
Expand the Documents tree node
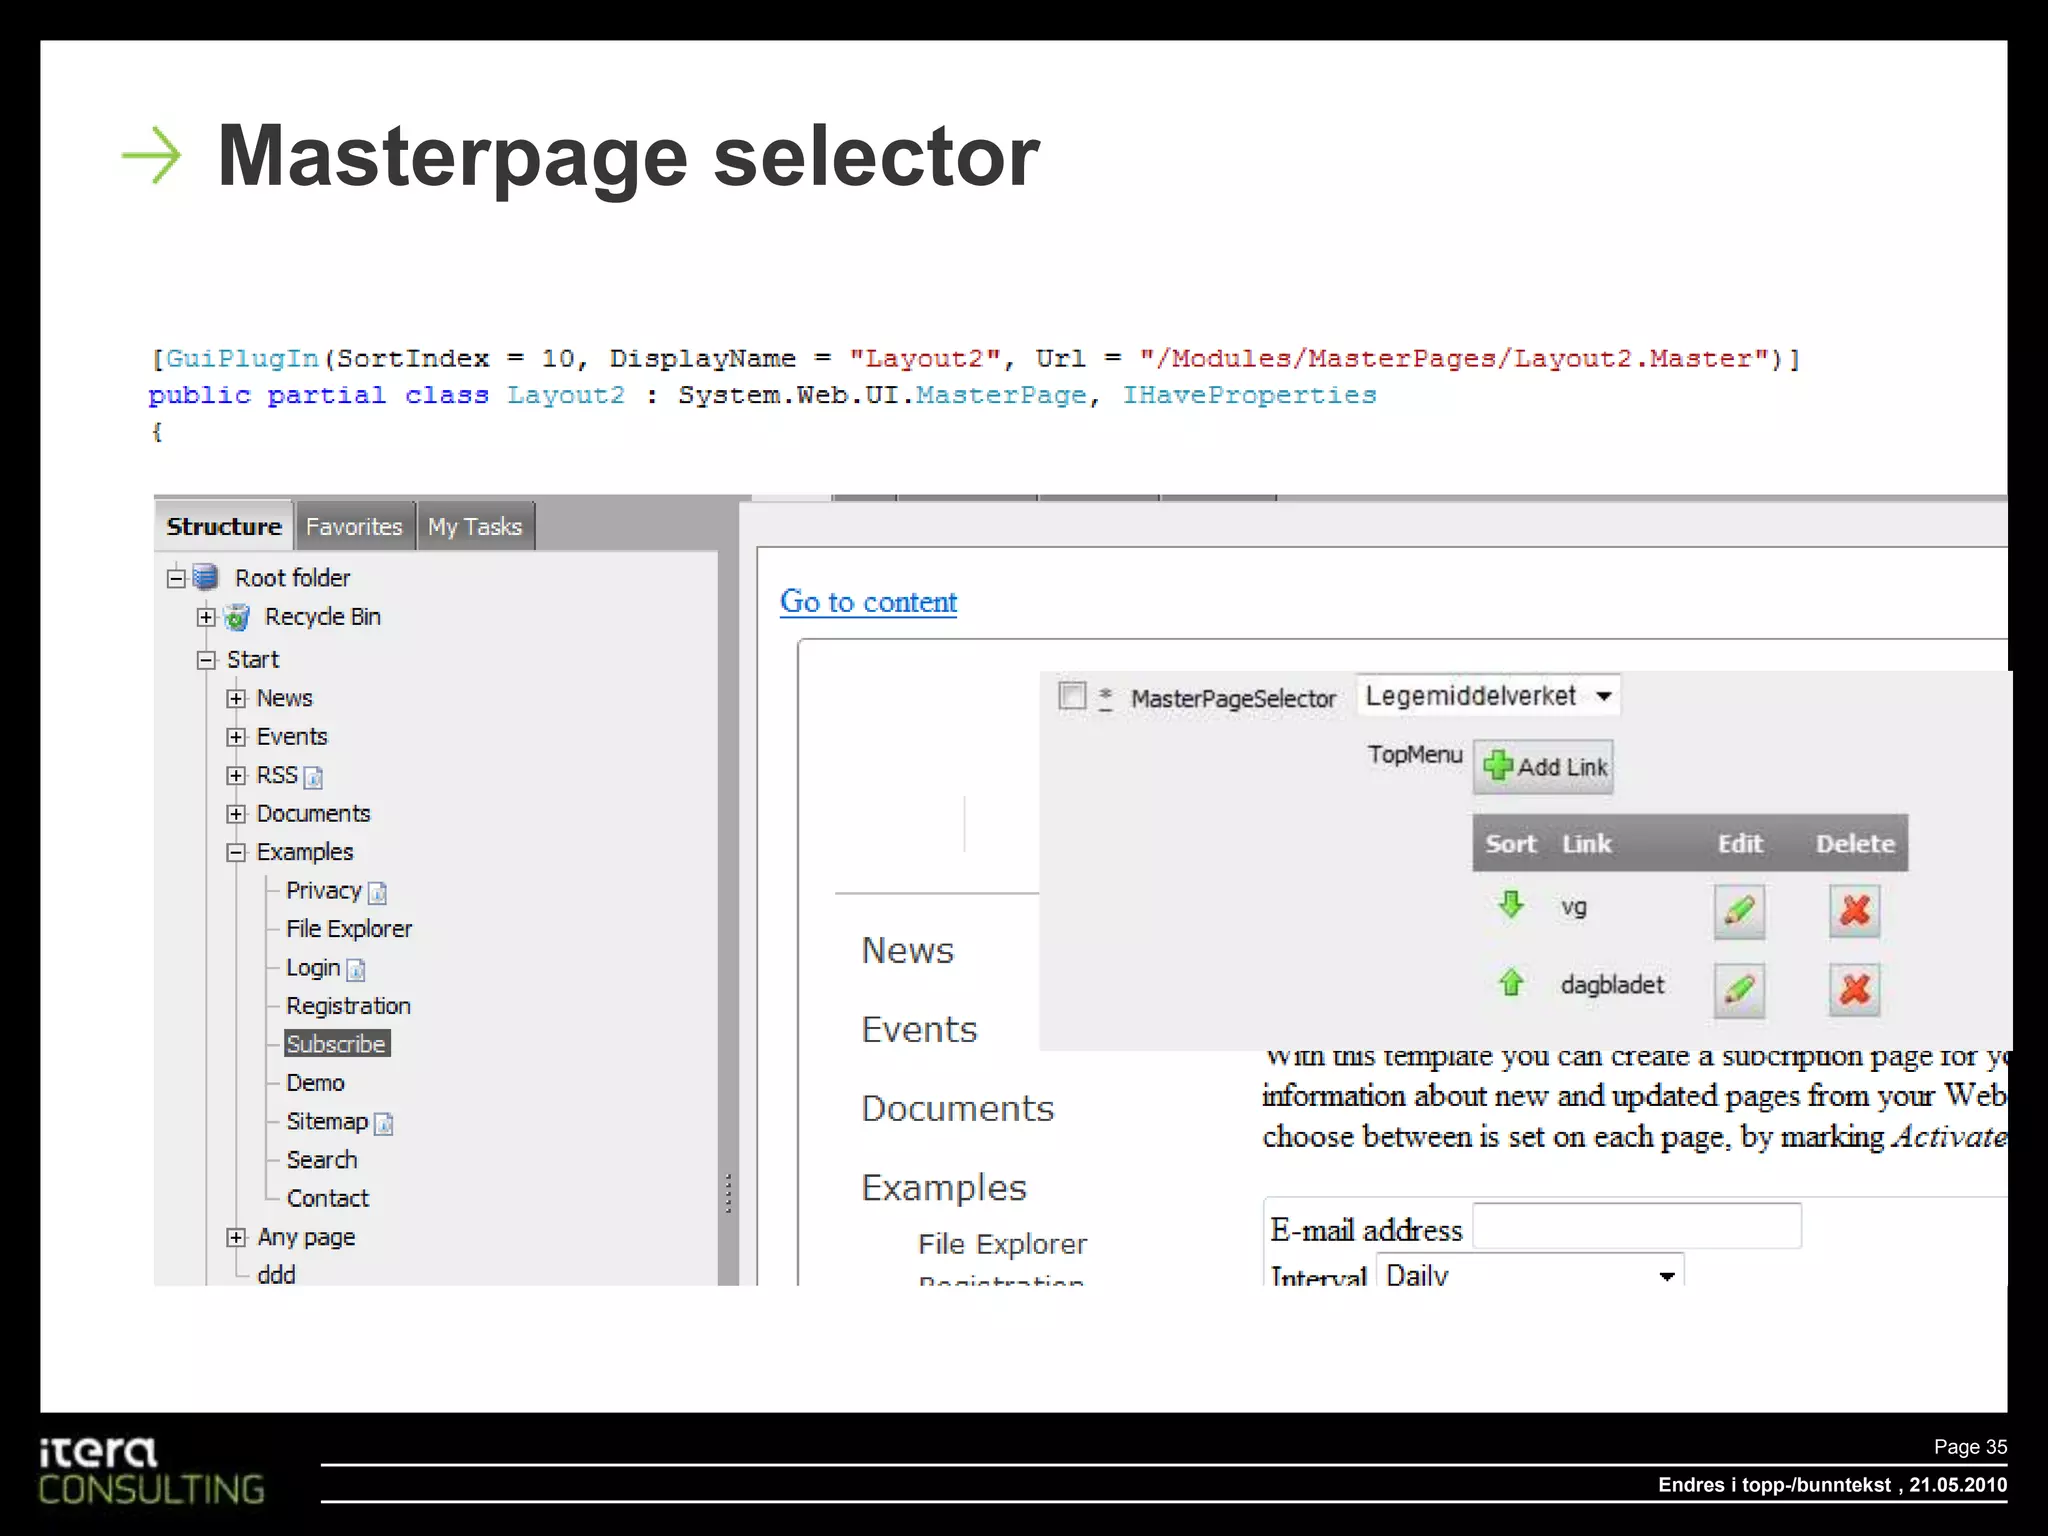coord(236,814)
